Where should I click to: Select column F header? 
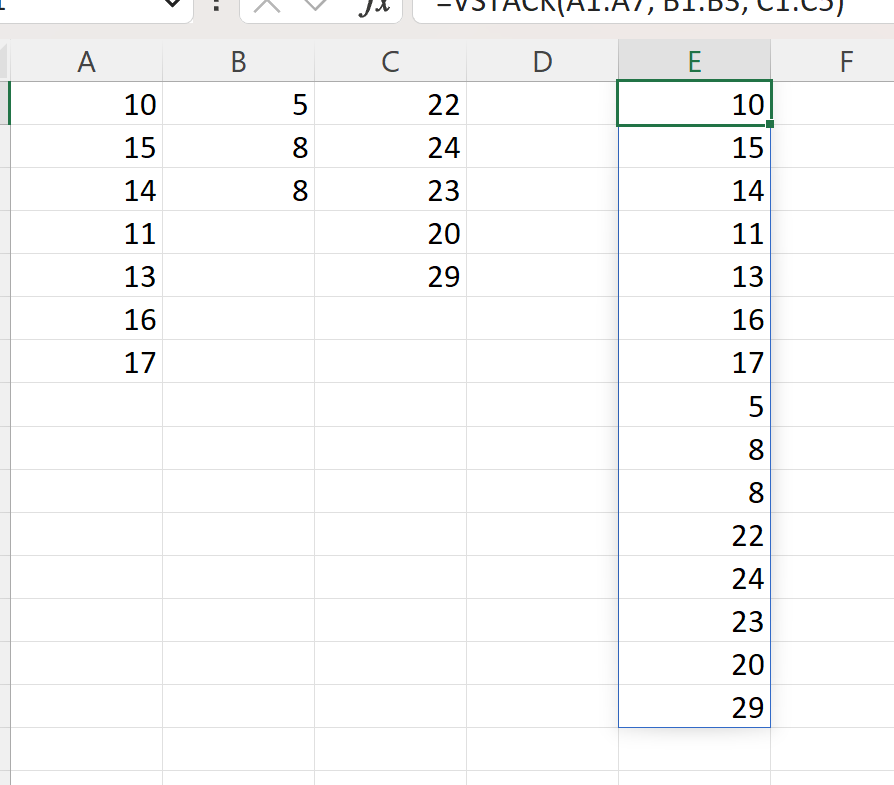point(846,61)
